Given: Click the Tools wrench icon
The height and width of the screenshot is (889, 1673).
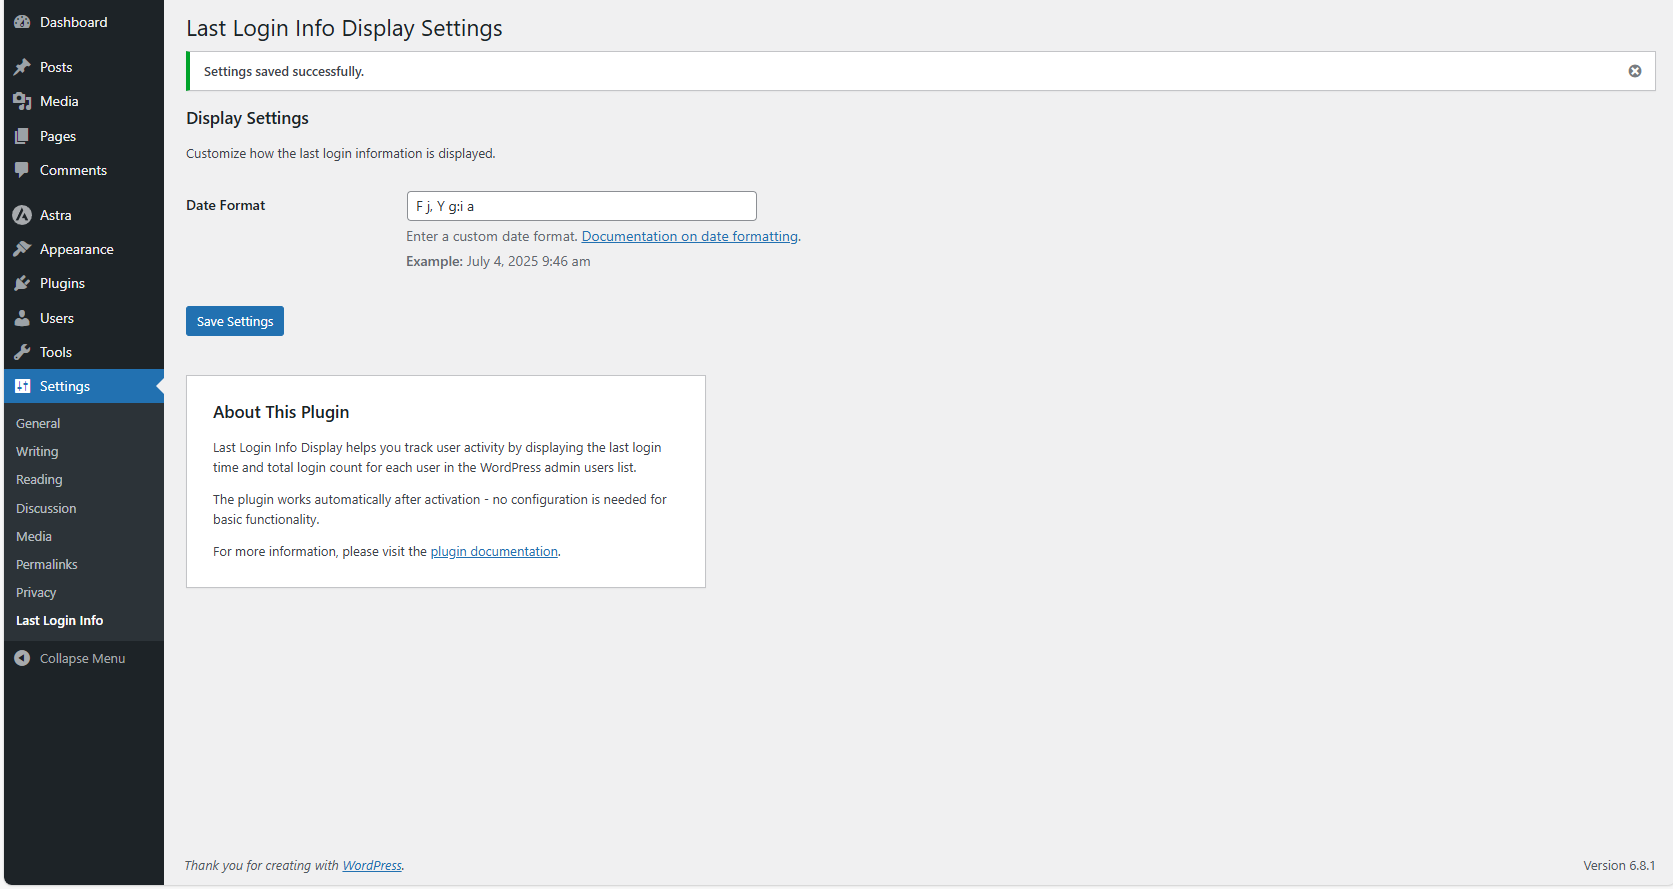Looking at the screenshot, I should click(22, 352).
